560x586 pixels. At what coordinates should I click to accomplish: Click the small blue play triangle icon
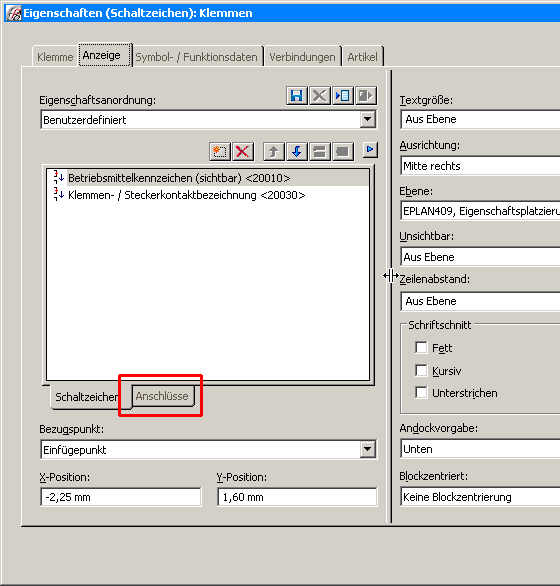[x=370, y=150]
